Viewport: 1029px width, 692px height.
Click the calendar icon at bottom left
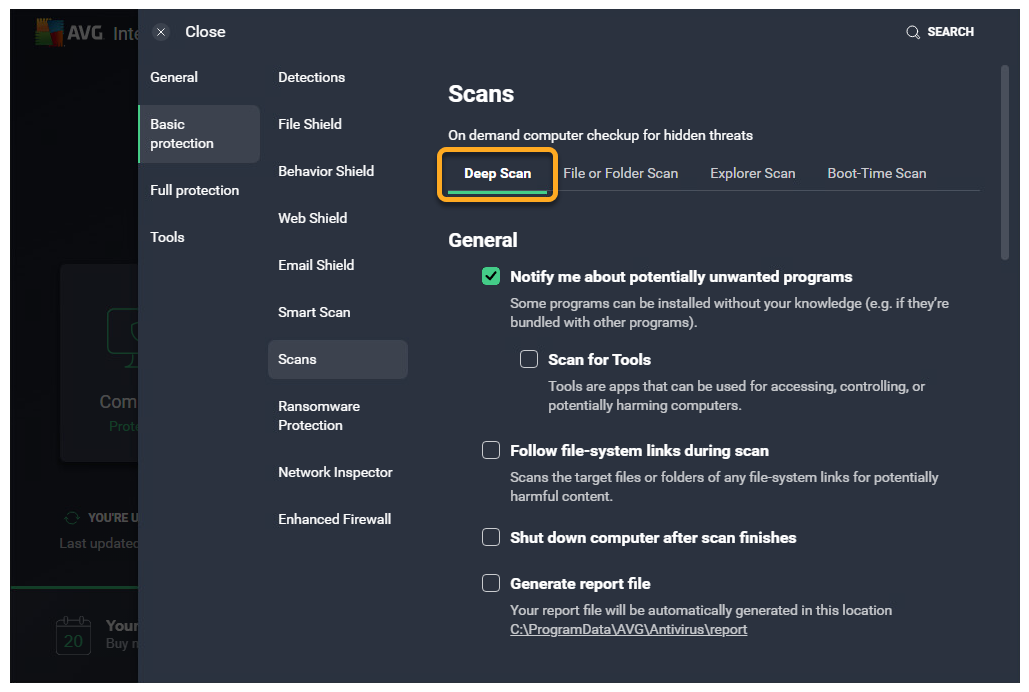click(x=73, y=636)
